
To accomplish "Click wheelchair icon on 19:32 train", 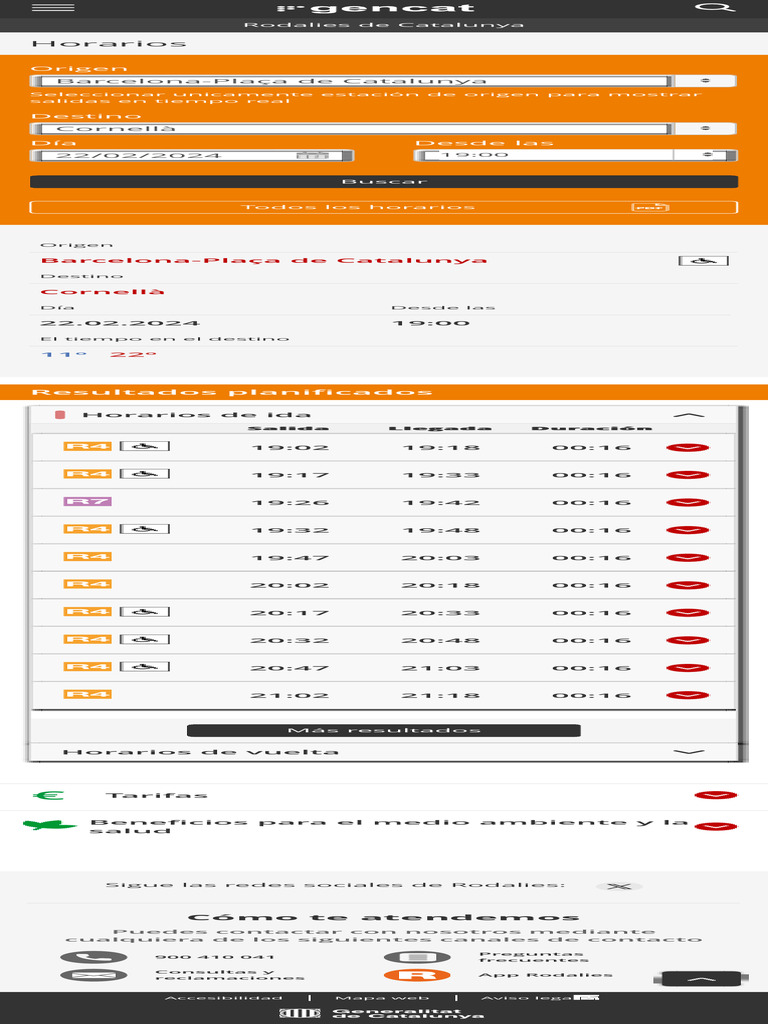I will tap(145, 529).
